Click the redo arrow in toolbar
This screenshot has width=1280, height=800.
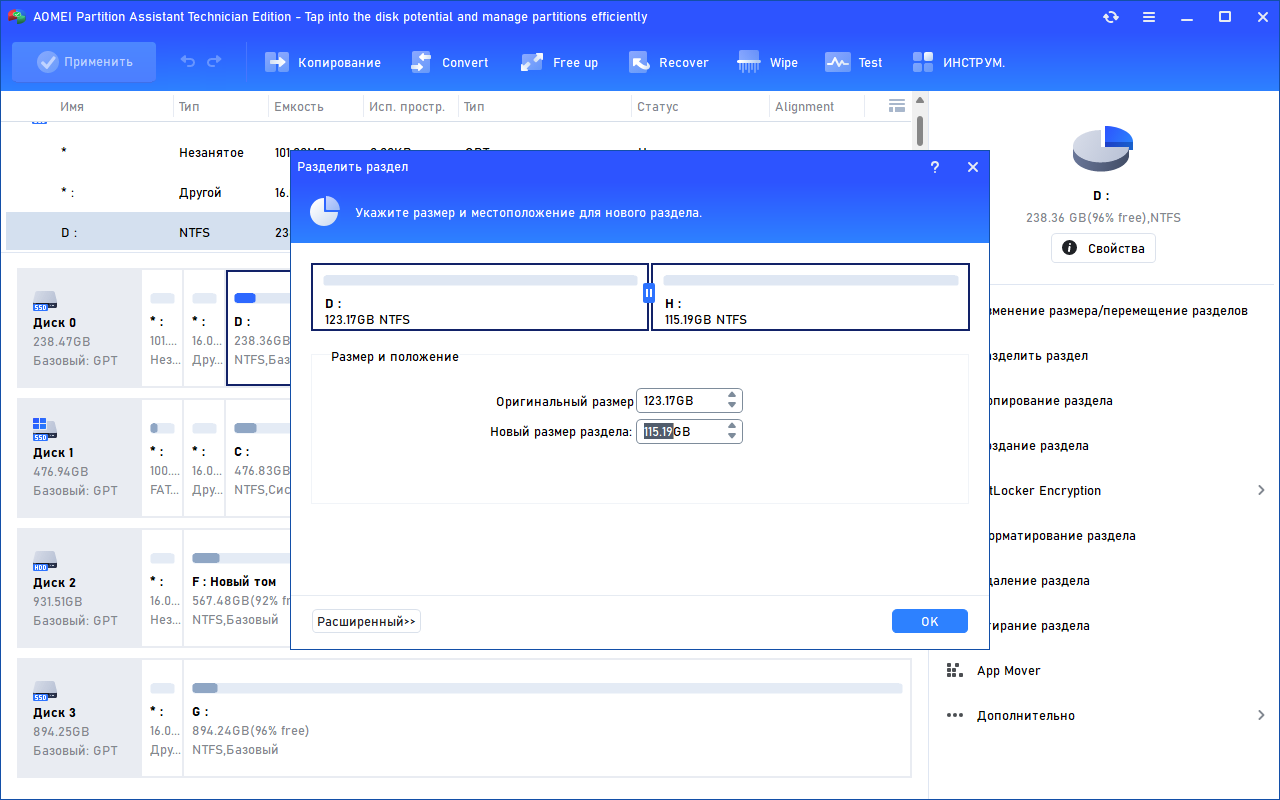click(x=214, y=62)
